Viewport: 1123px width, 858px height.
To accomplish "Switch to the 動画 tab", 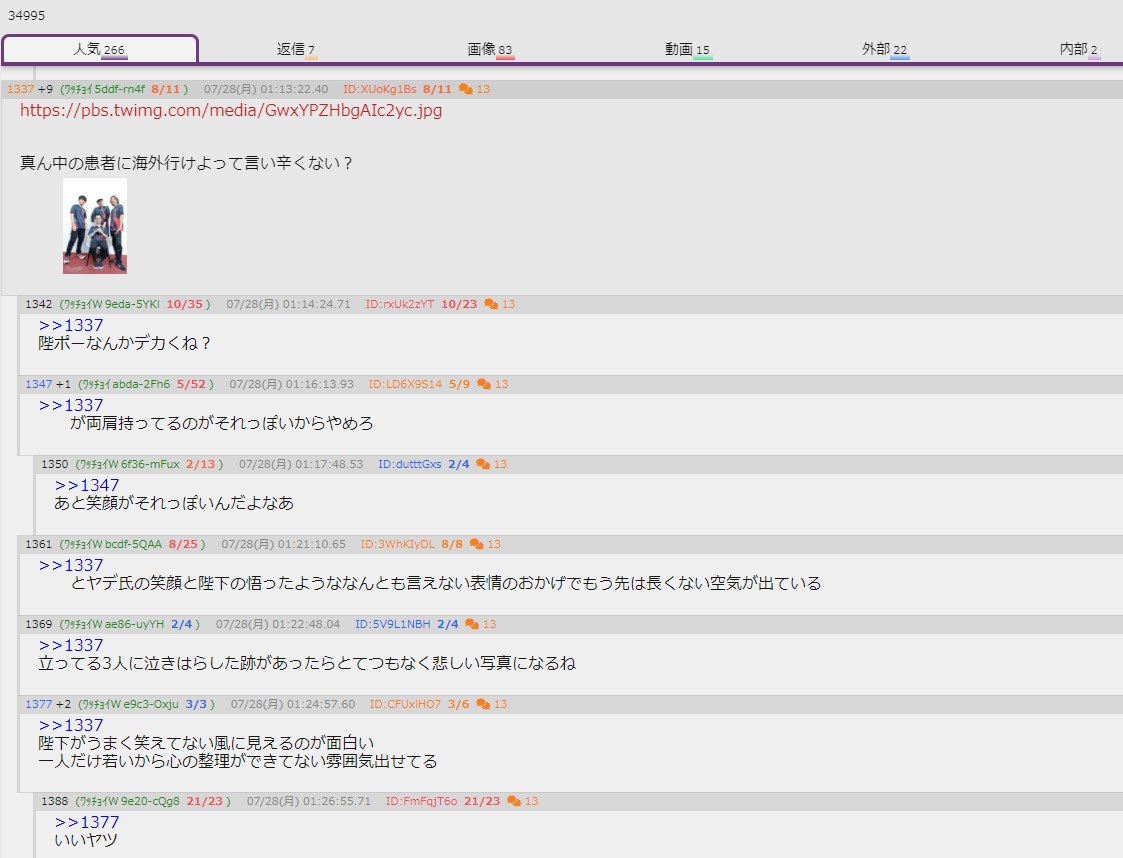I will [x=688, y=49].
